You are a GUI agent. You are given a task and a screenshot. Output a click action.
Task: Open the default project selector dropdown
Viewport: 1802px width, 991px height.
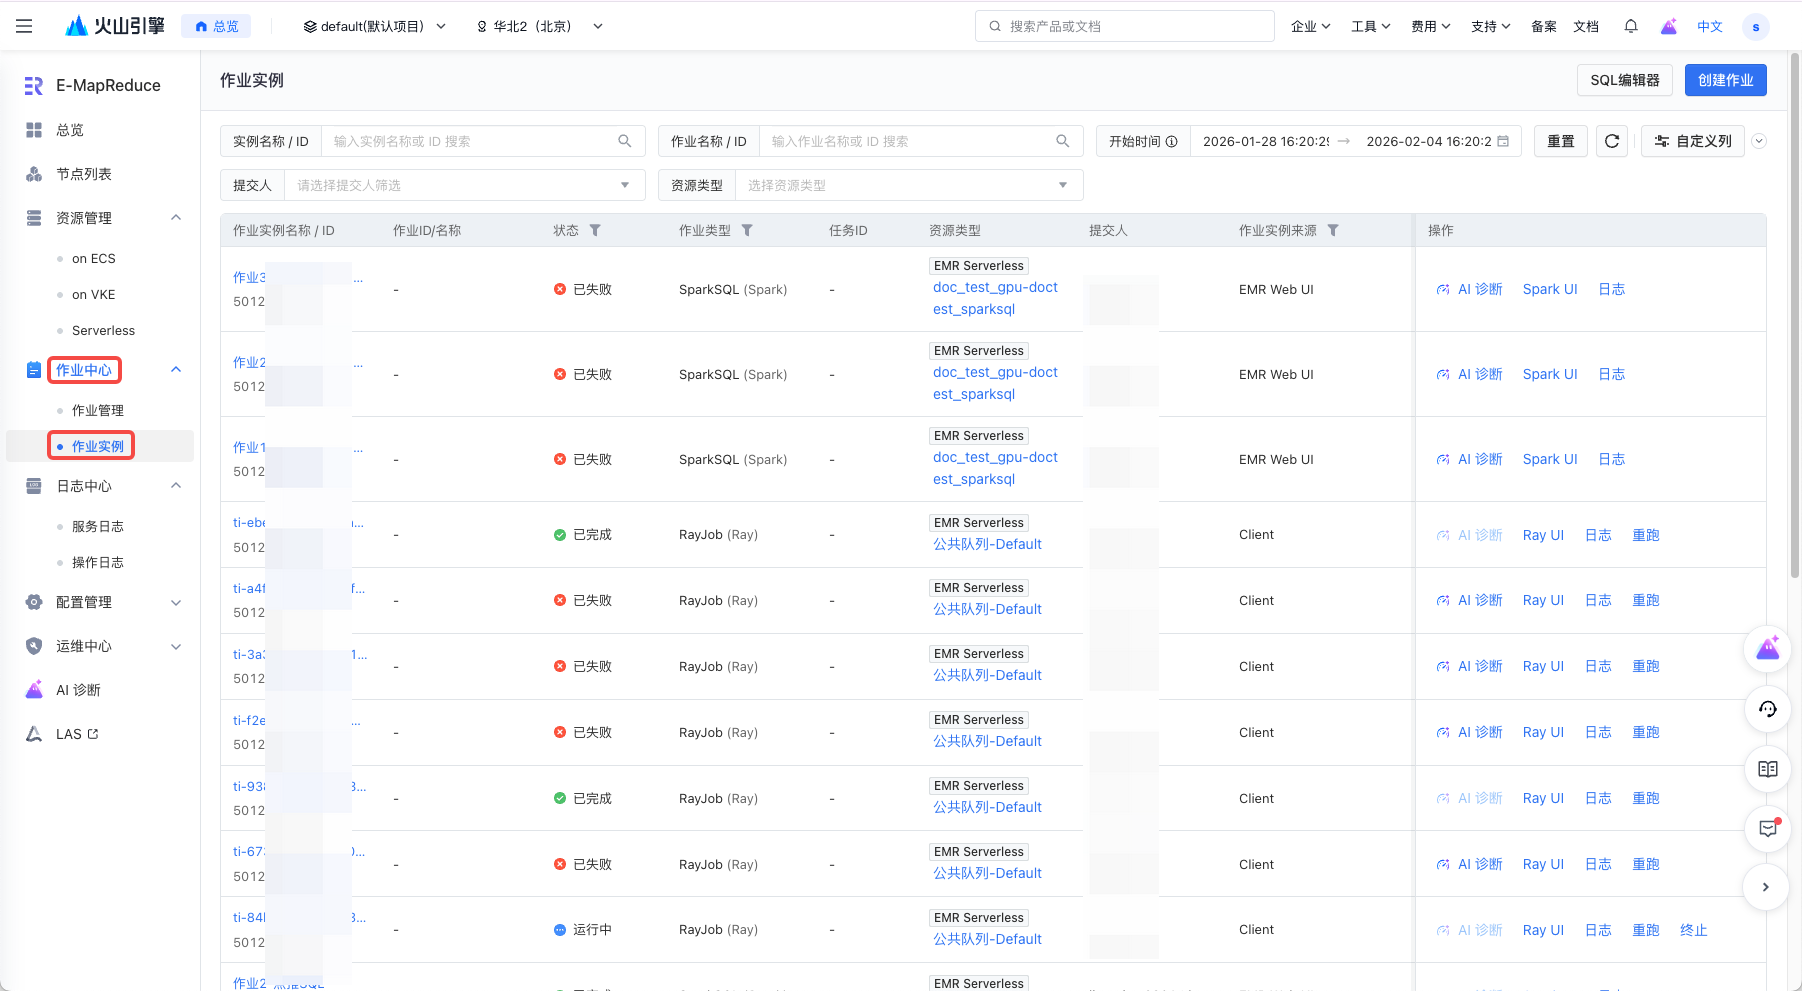click(374, 26)
